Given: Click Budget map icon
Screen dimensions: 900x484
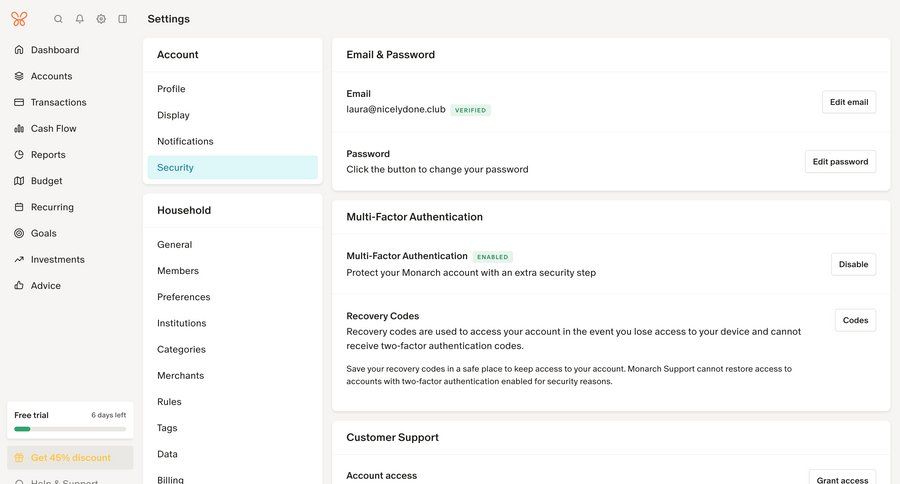Looking at the screenshot, I should [19, 181].
